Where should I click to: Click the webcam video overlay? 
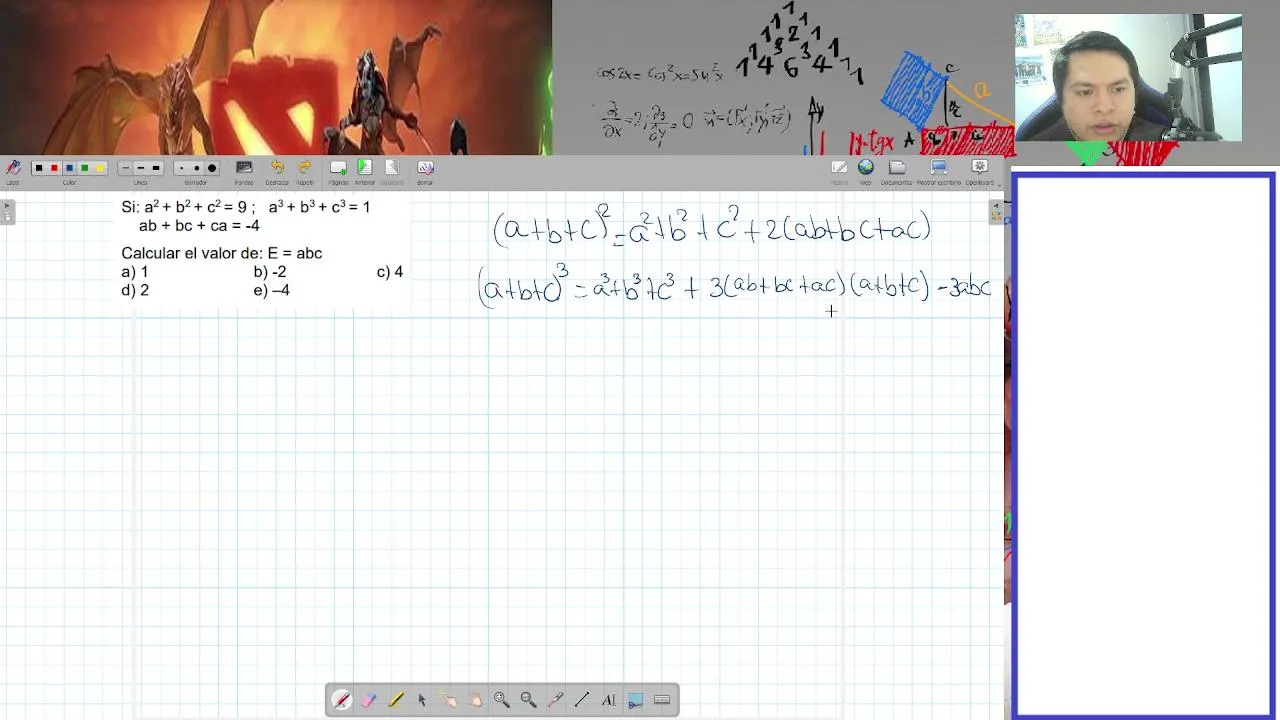(x=1128, y=78)
